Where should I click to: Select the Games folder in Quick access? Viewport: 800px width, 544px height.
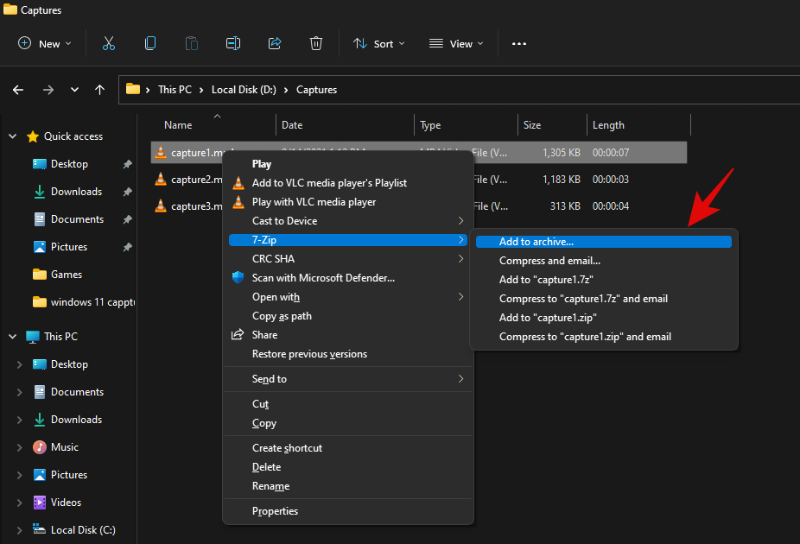click(66, 274)
